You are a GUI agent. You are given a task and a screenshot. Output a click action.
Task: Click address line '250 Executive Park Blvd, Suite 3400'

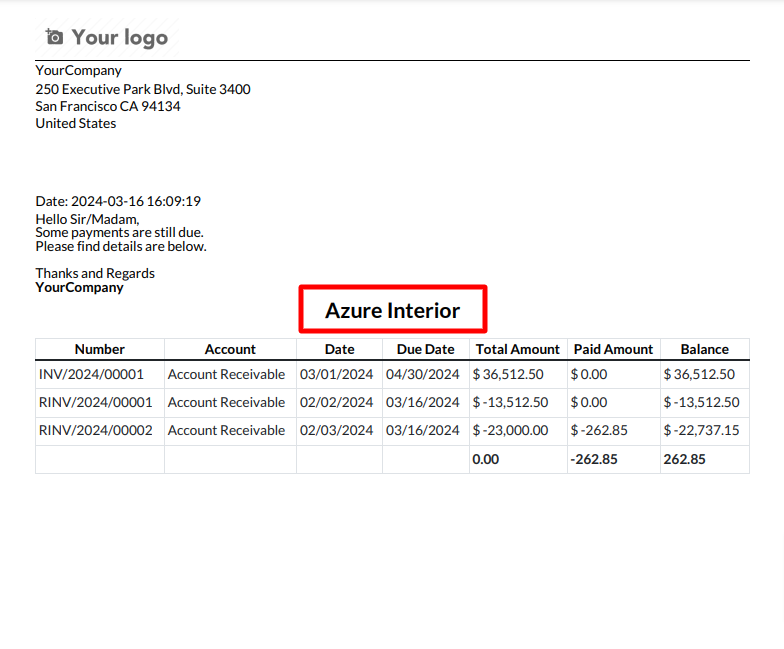tap(143, 90)
